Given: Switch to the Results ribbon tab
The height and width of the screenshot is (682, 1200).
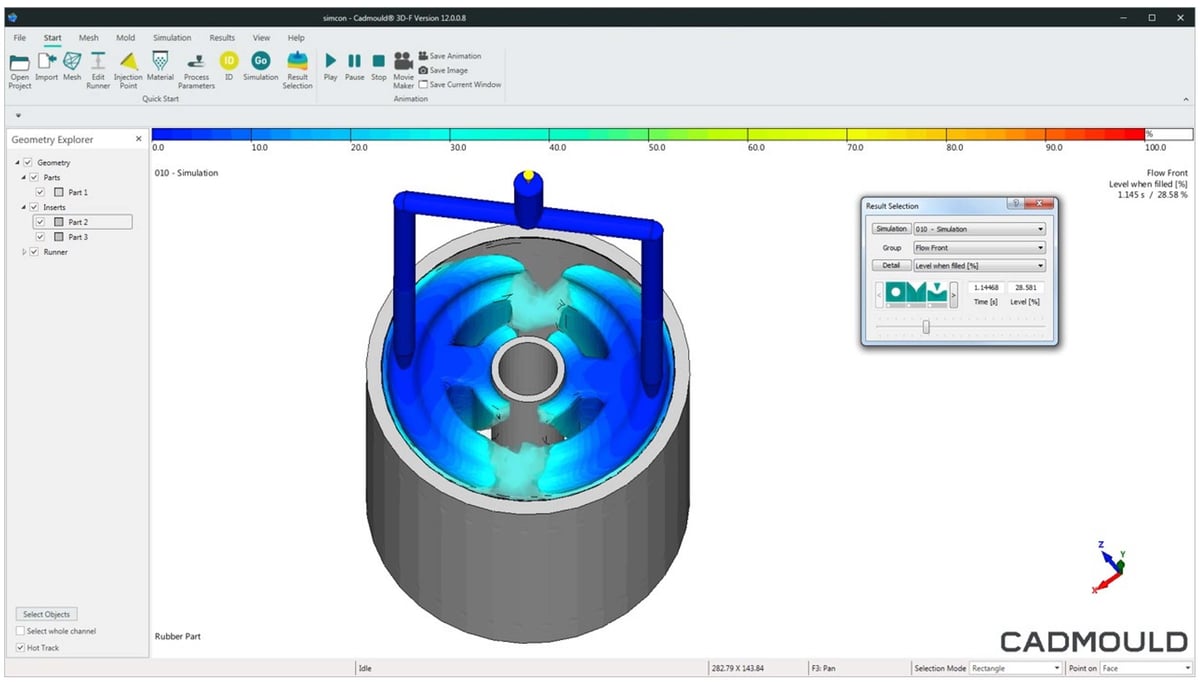Looking at the screenshot, I should tap(222, 38).
